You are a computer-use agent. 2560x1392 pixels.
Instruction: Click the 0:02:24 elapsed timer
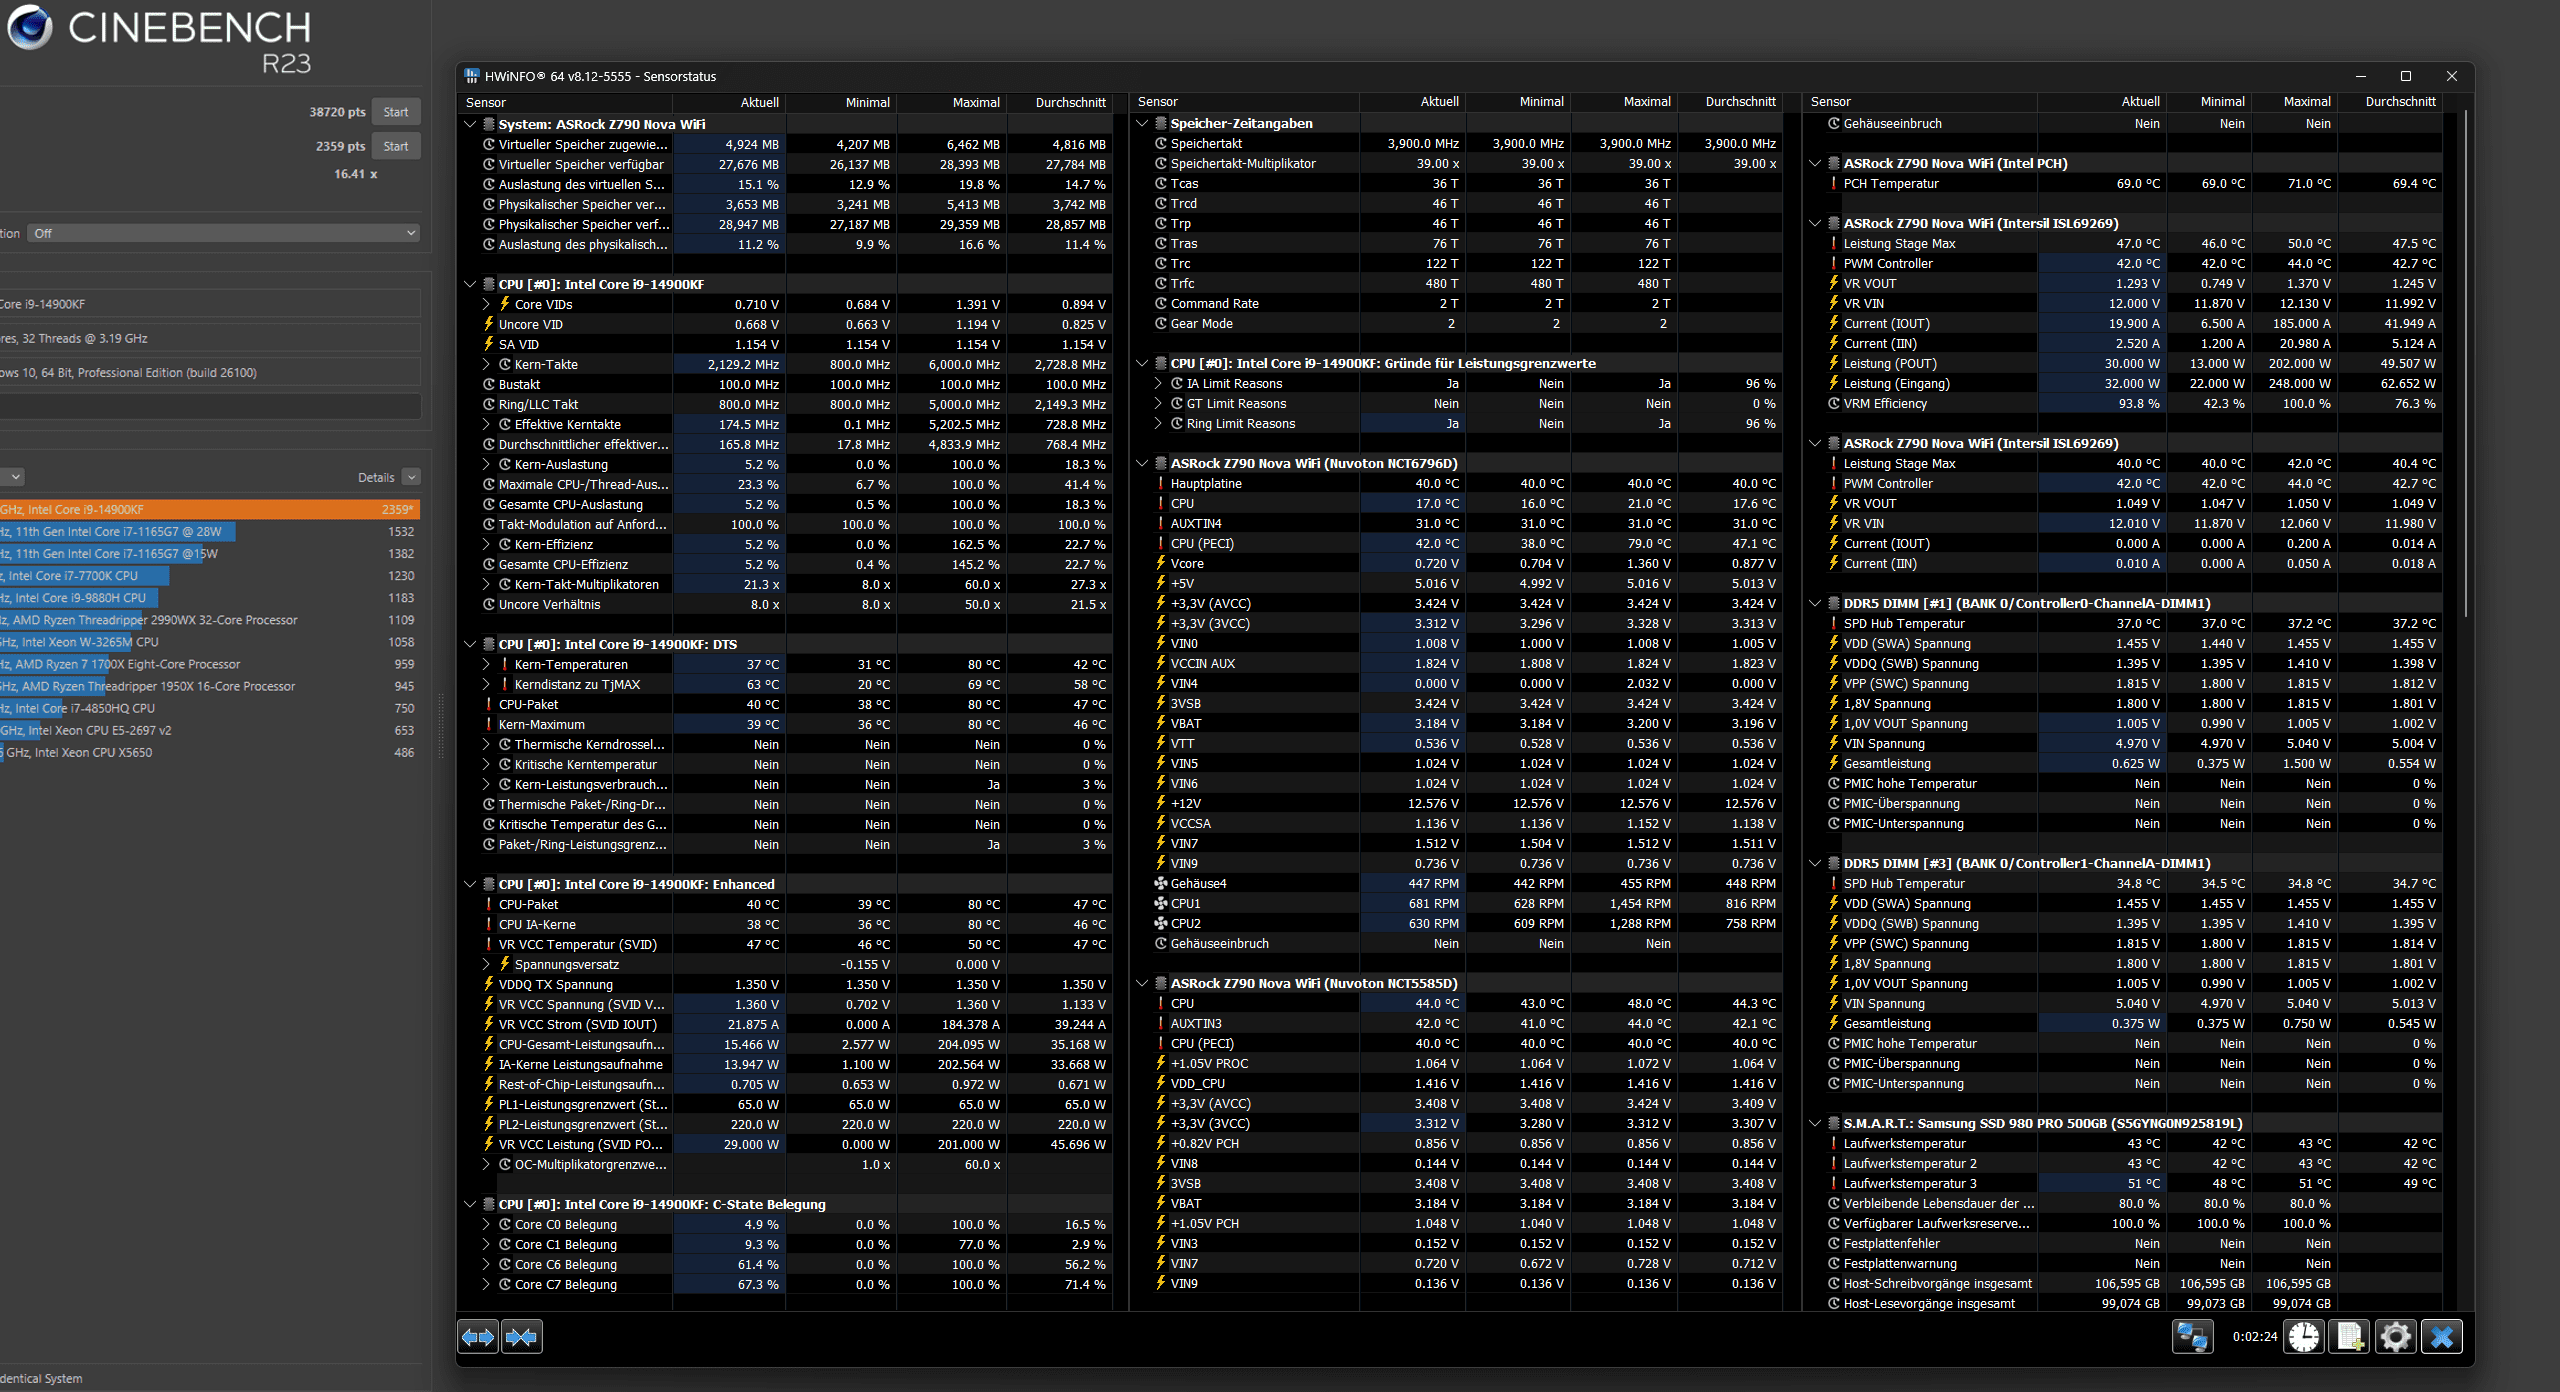click(x=2254, y=1337)
